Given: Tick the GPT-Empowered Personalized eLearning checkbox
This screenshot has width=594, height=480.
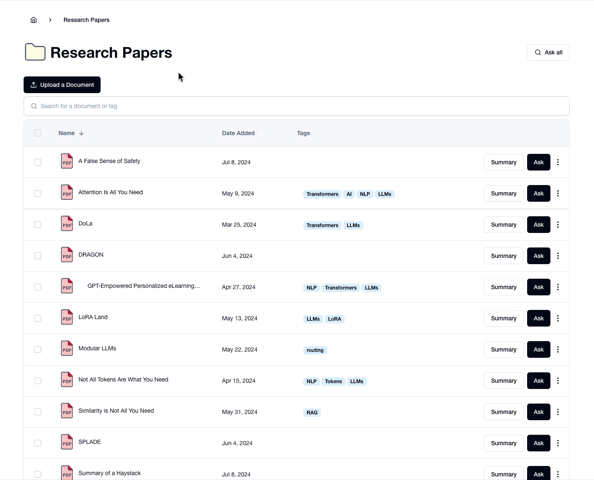Looking at the screenshot, I should 38,287.
